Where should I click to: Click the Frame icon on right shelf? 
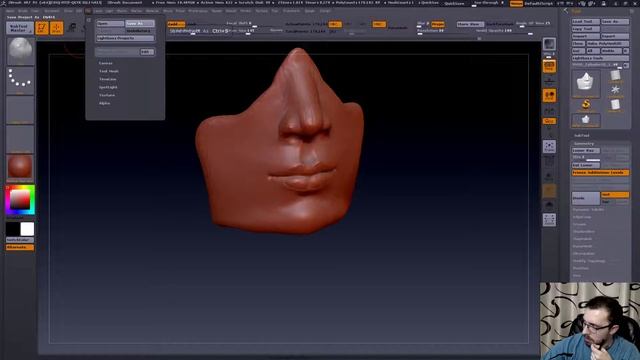coord(549,147)
